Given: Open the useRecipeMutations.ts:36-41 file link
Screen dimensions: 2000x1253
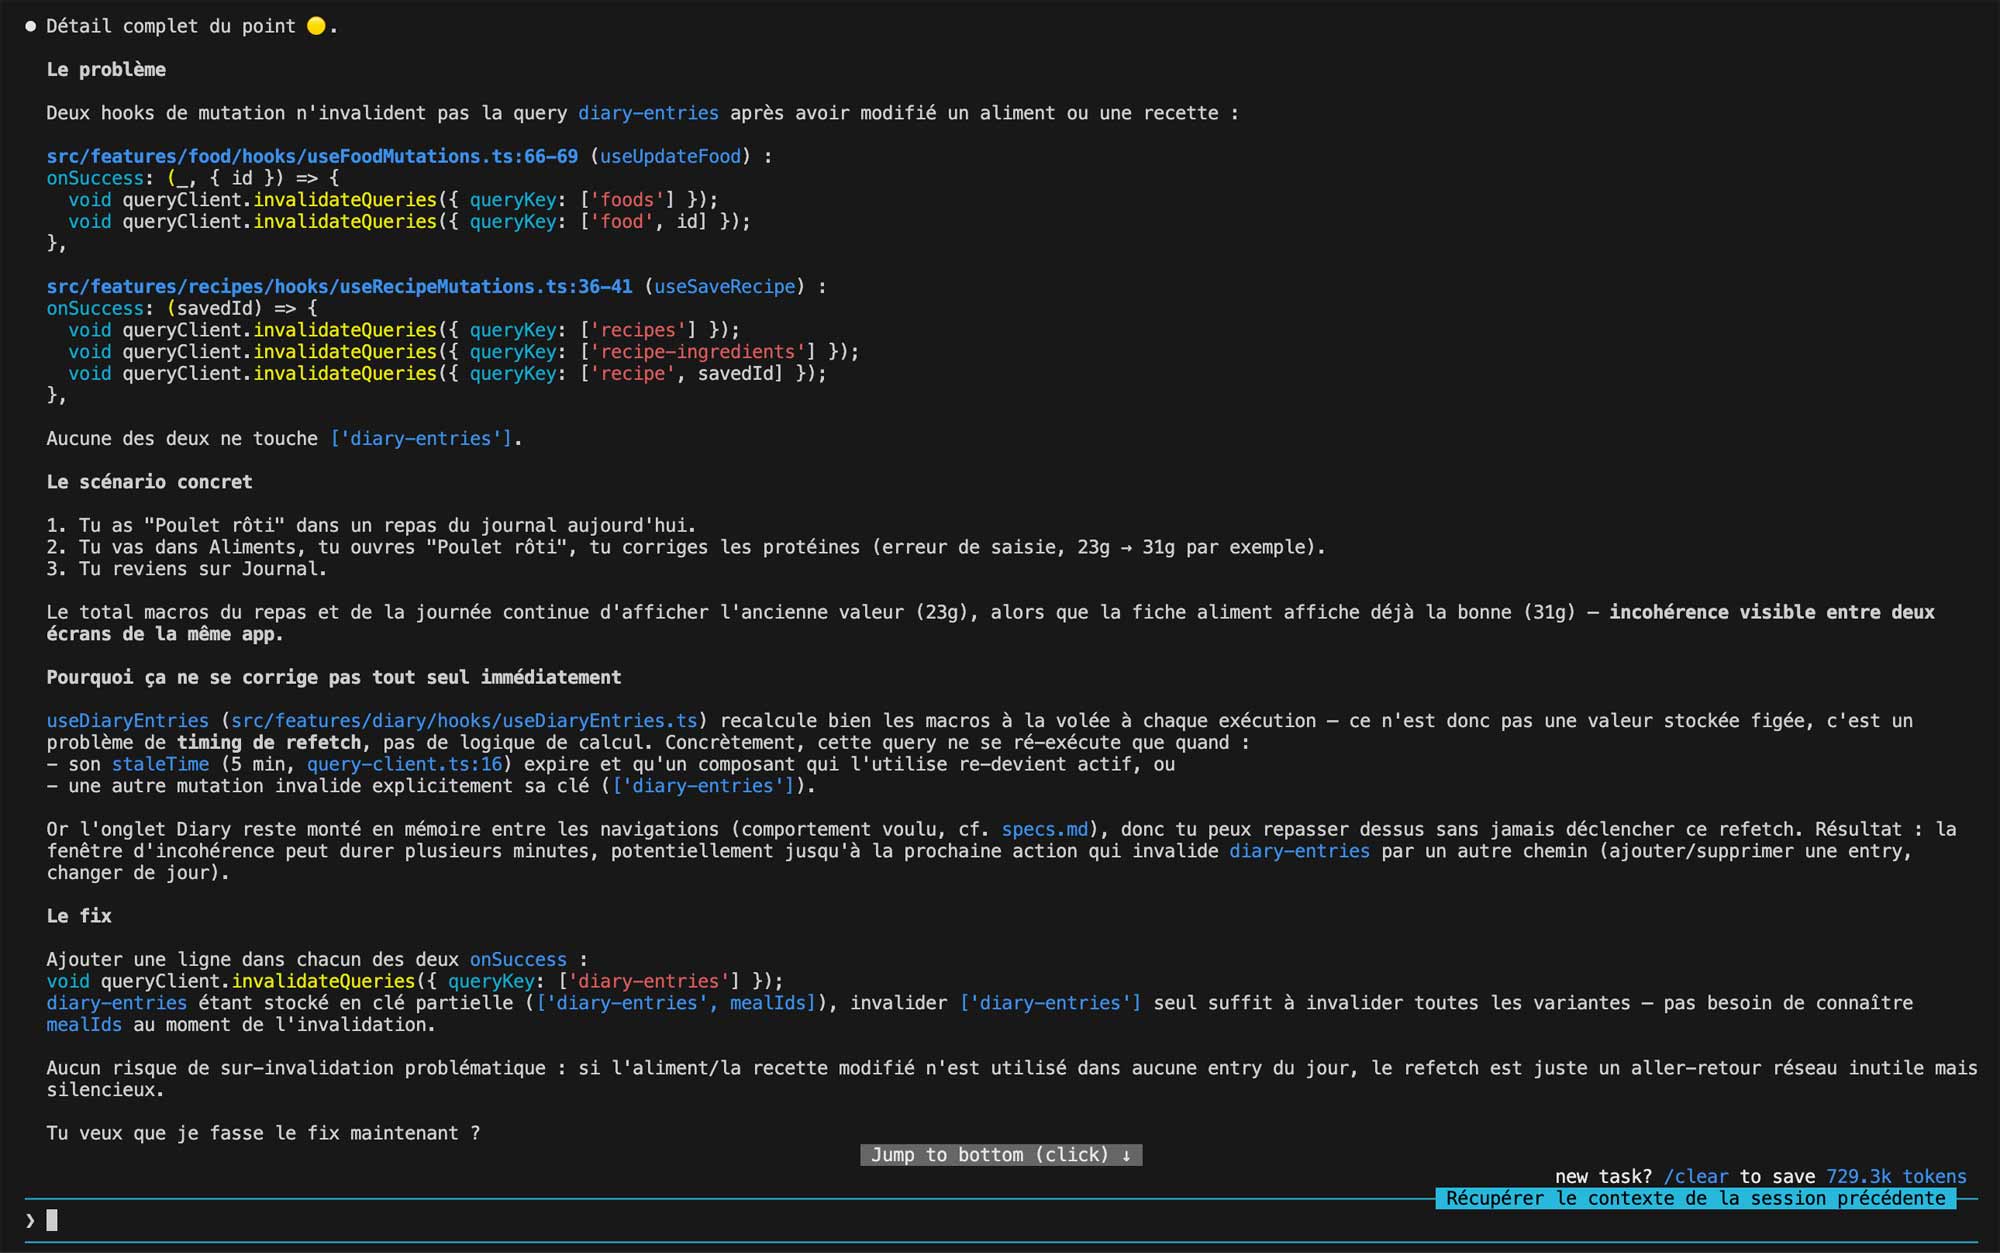Looking at the screenshot, I should tap(339, 286).
